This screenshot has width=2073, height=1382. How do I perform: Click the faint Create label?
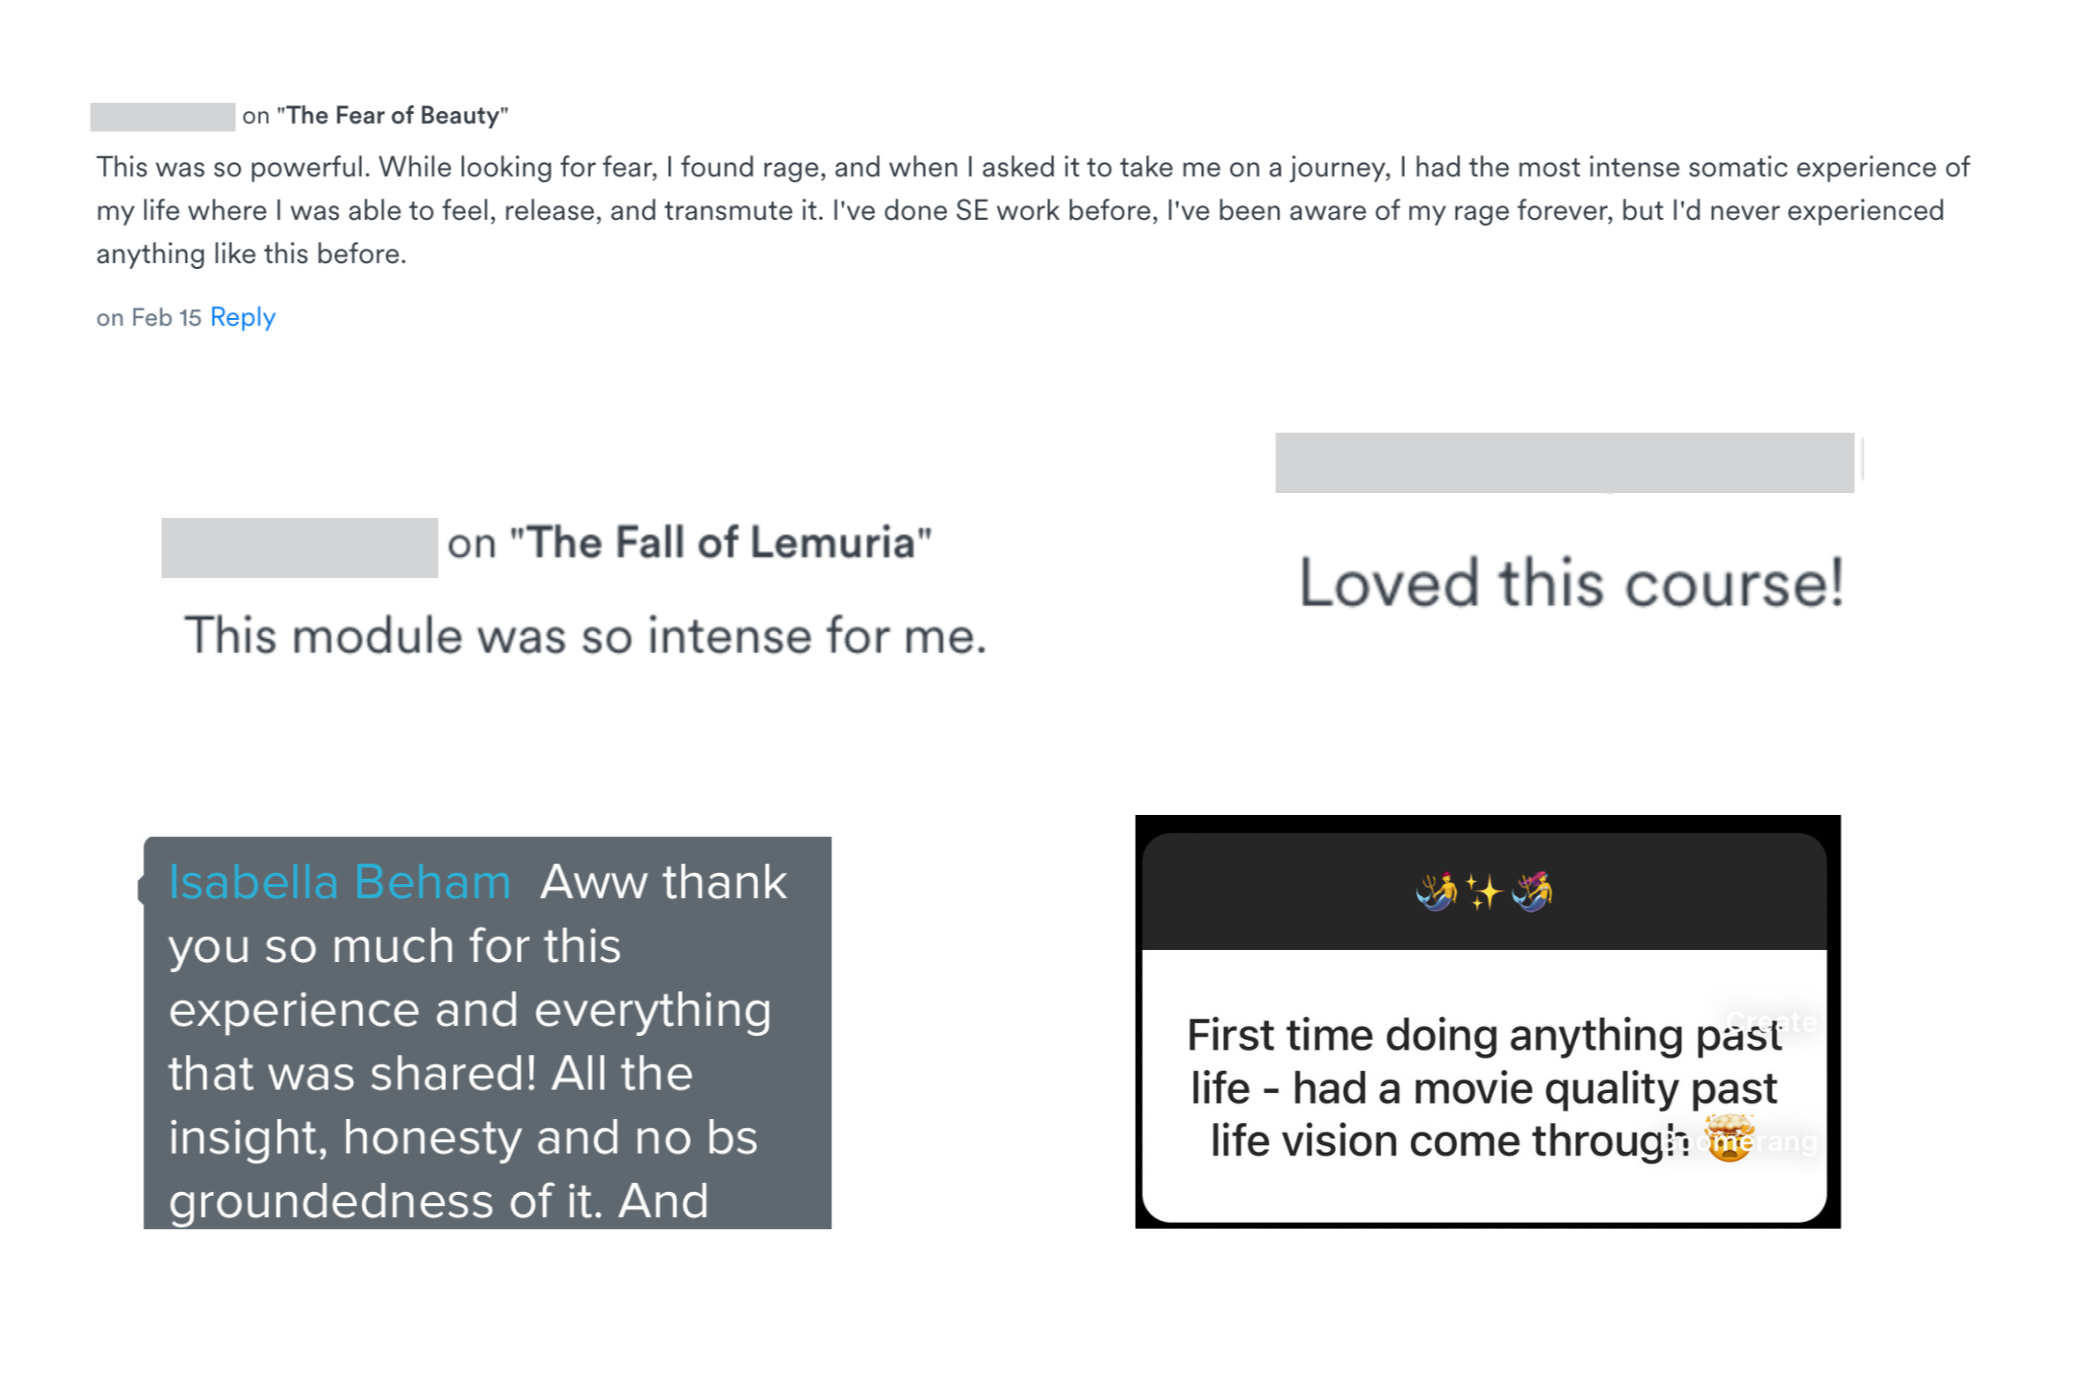click(x=1771, y=1021)
